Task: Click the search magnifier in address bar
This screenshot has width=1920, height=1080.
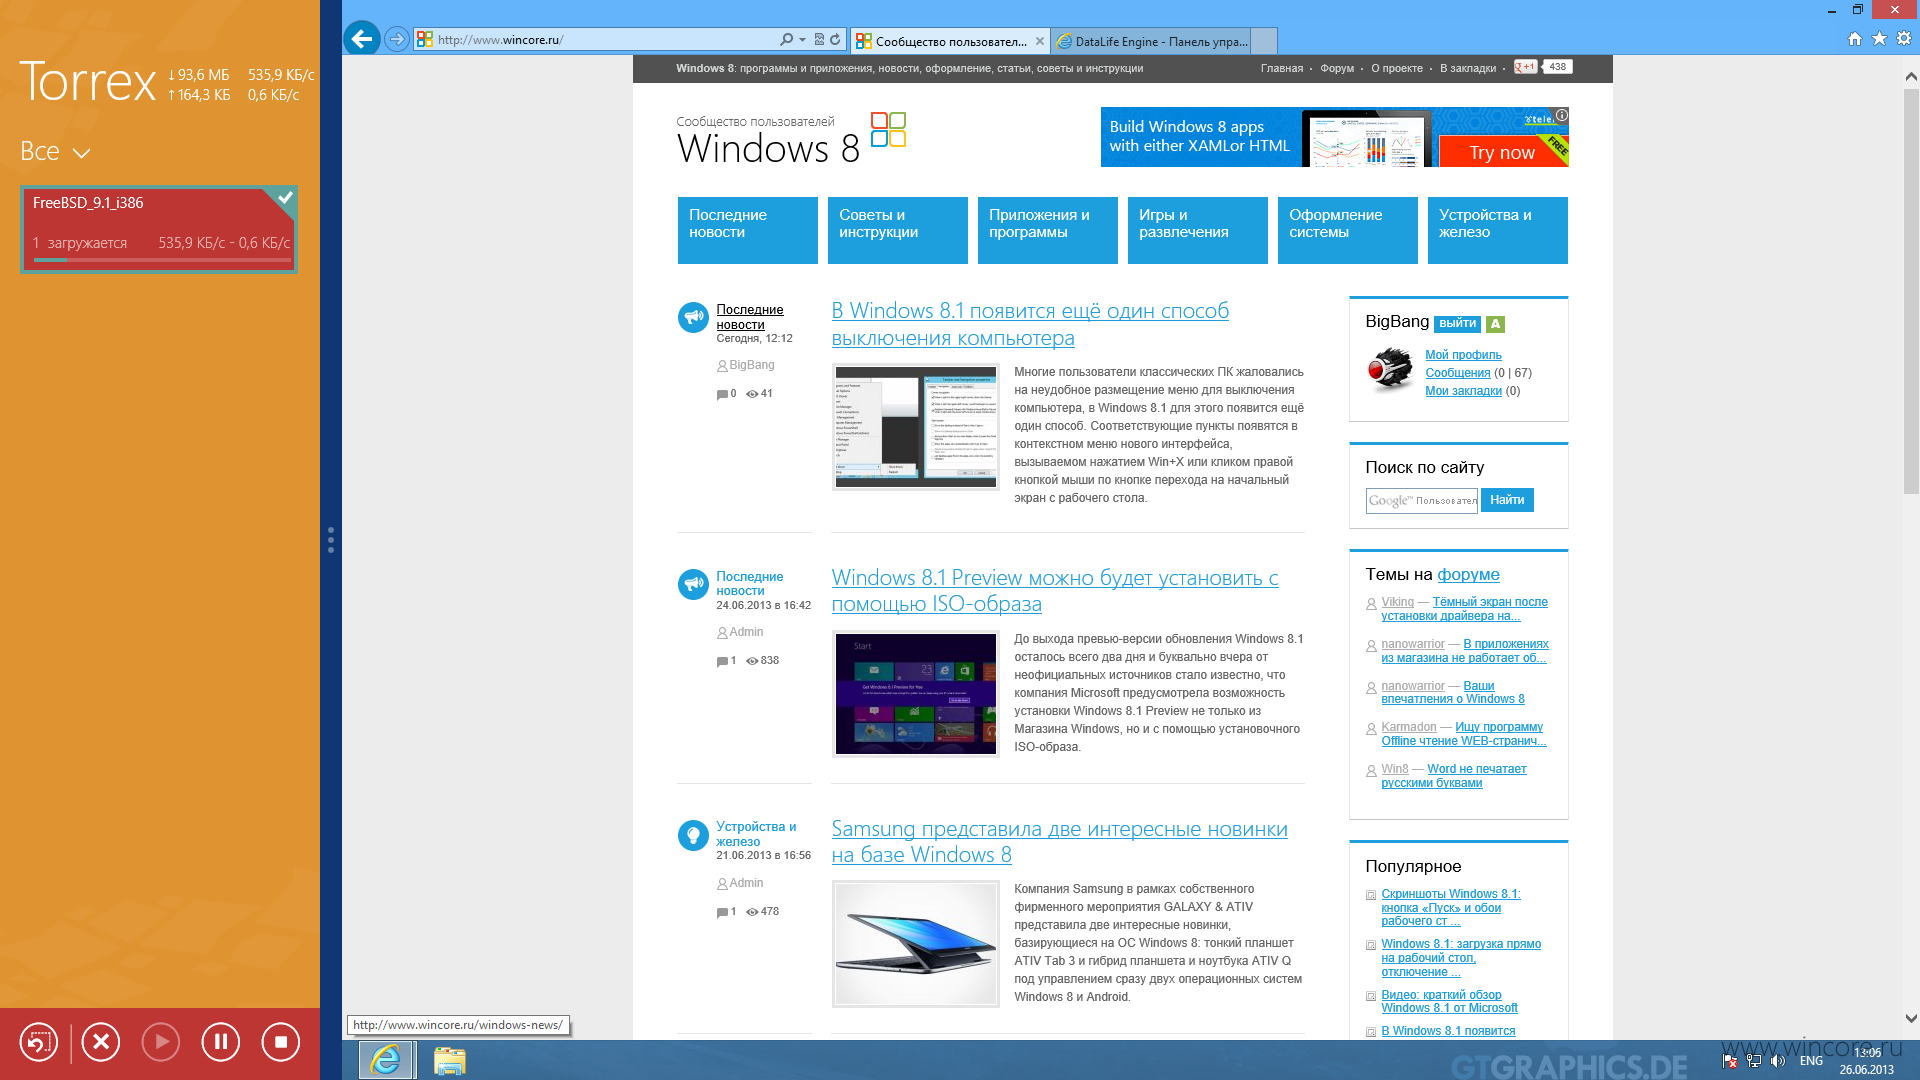Action: 786,40
